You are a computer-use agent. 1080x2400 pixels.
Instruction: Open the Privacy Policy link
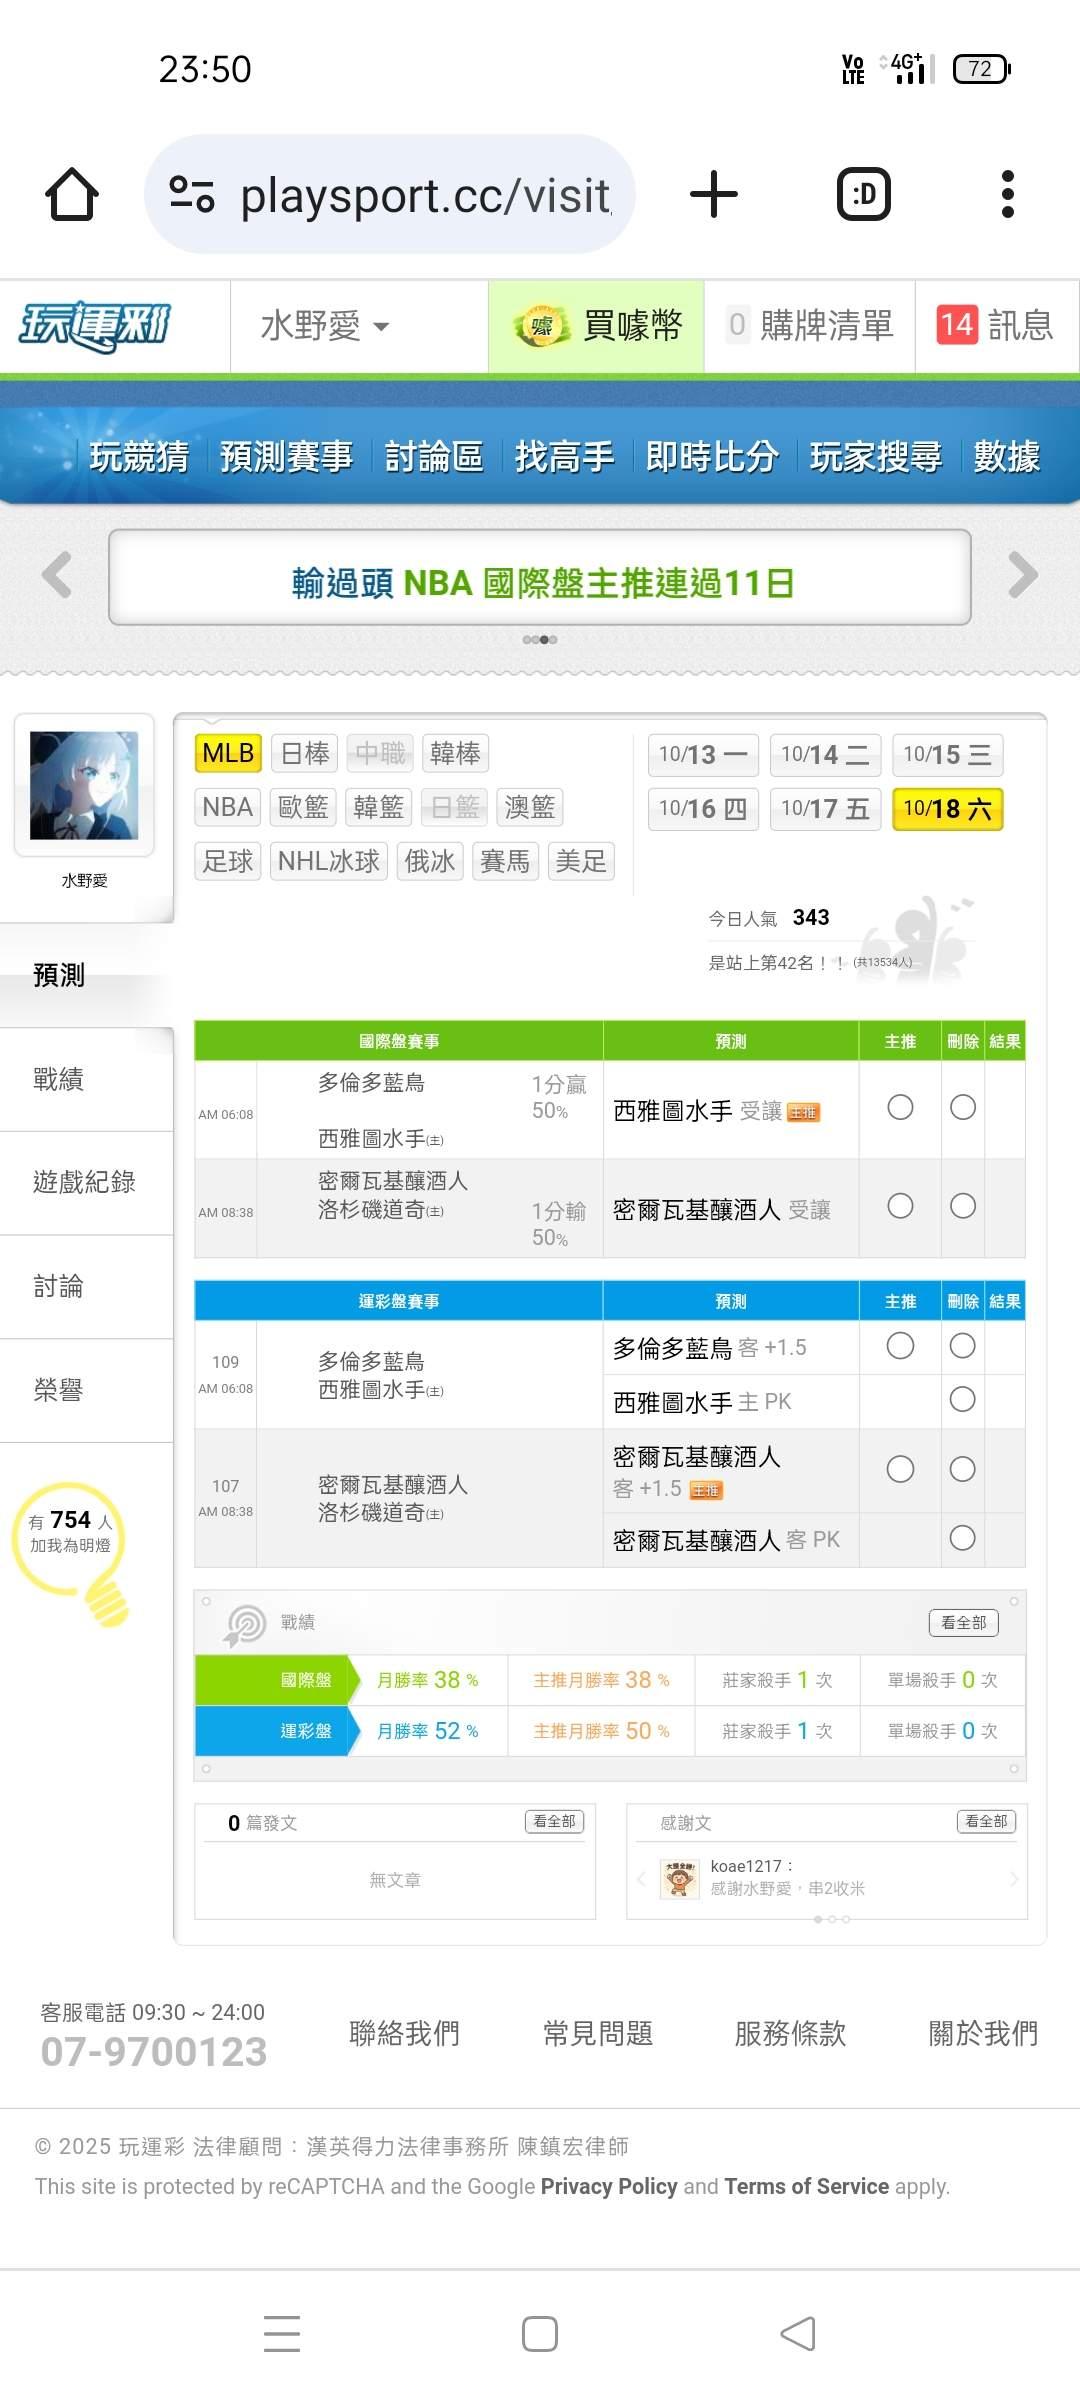(x=609, y=2186)
